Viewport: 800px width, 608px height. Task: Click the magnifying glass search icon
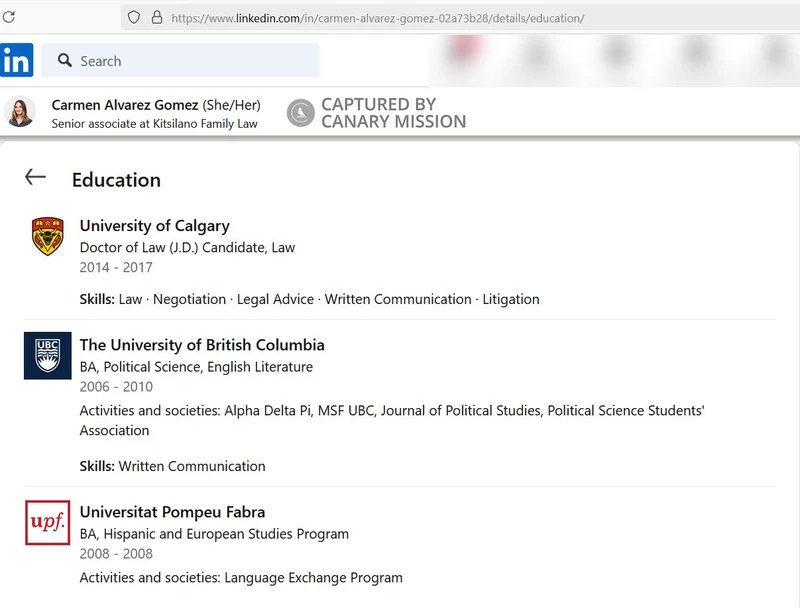click(65, 60)
